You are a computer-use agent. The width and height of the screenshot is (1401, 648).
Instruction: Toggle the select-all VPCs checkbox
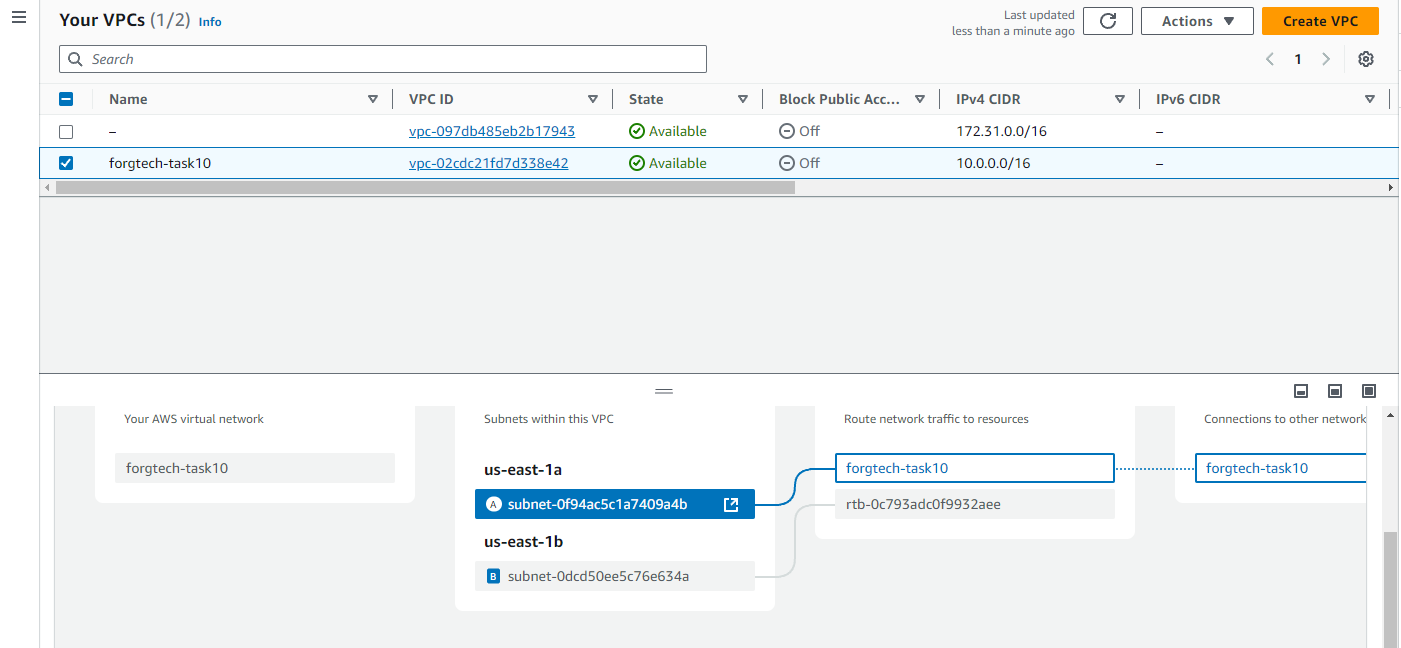(x=66, y=99)
